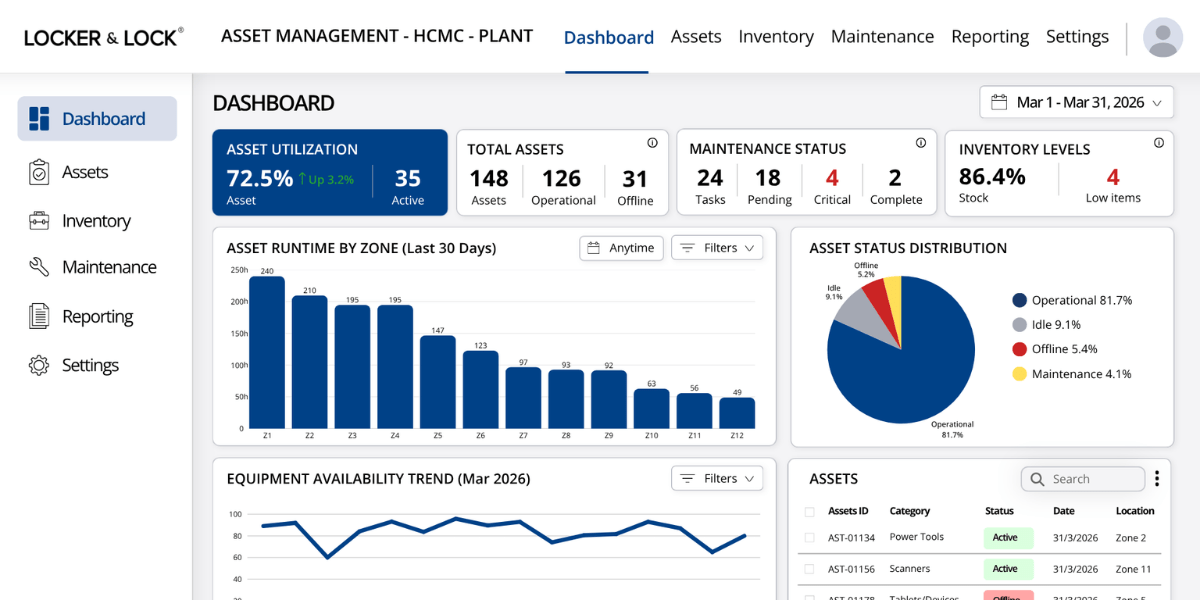The height and width of the screenshot is (600, 1200).
Task: Check the checkbox for asset AST-01156
Action: click(x=812, y=568)
